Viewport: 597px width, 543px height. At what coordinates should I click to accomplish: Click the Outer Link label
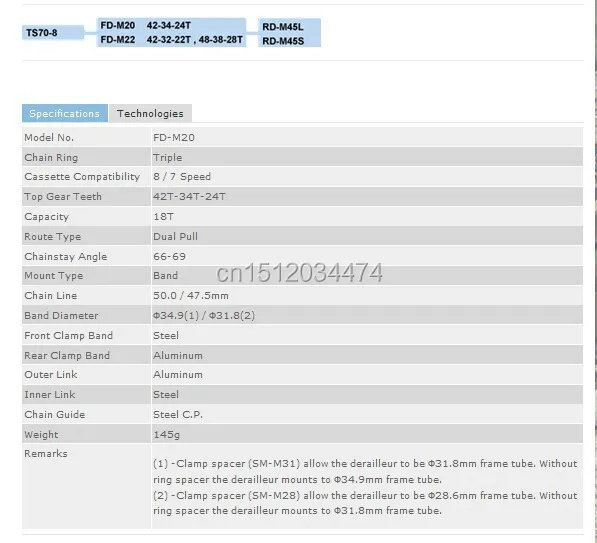click(x=51, y=375)
